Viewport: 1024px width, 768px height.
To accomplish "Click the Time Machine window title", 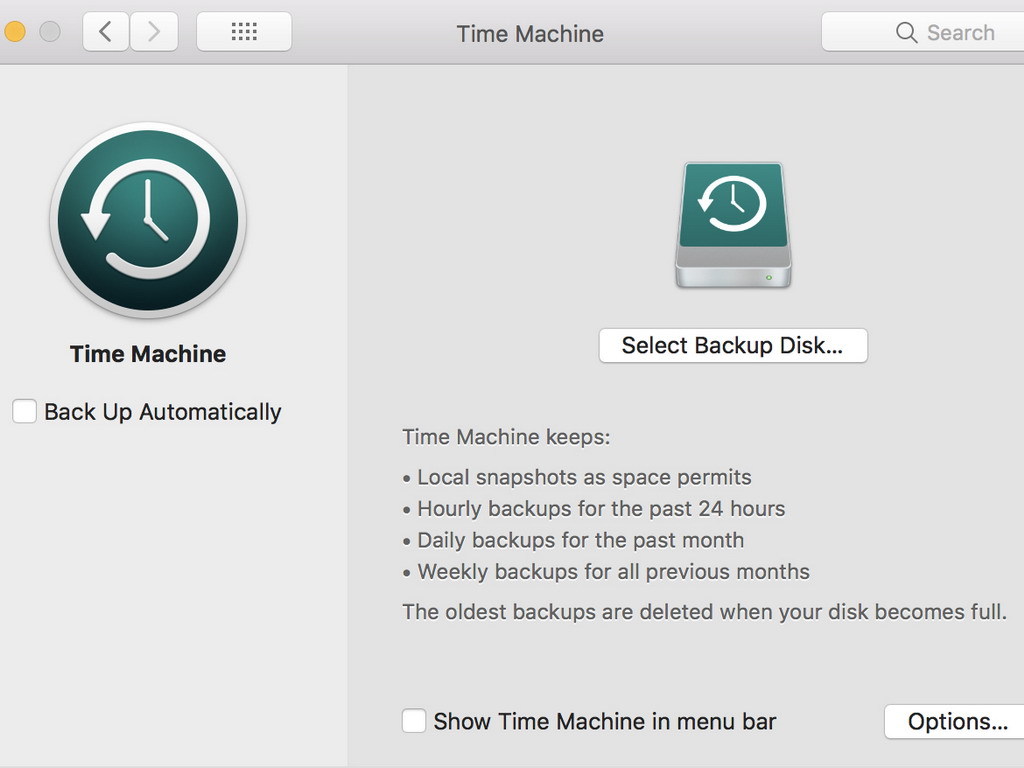I will (530, 34).
